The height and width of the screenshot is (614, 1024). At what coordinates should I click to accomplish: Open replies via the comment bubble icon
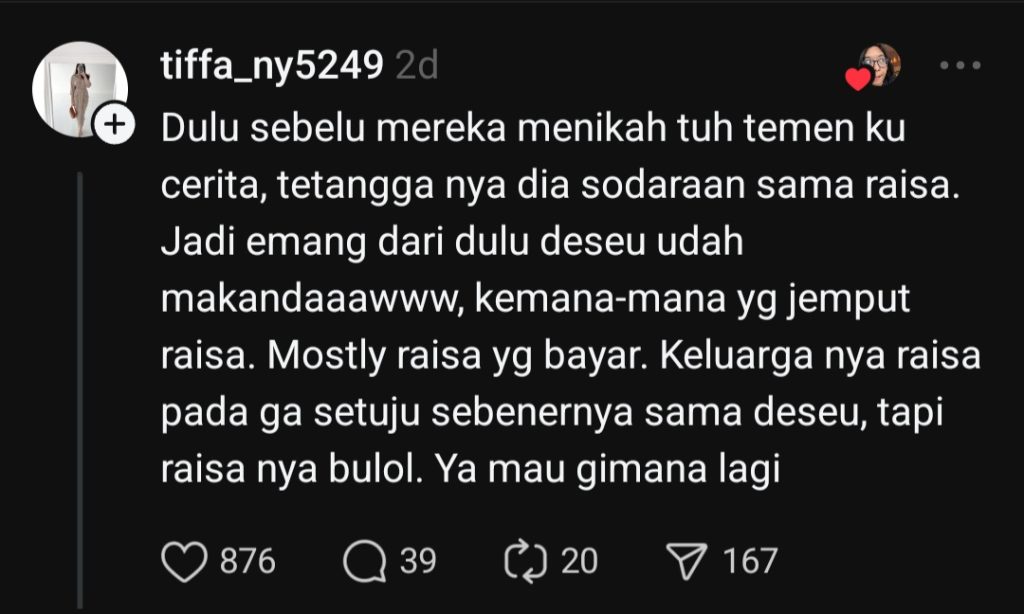364,562
